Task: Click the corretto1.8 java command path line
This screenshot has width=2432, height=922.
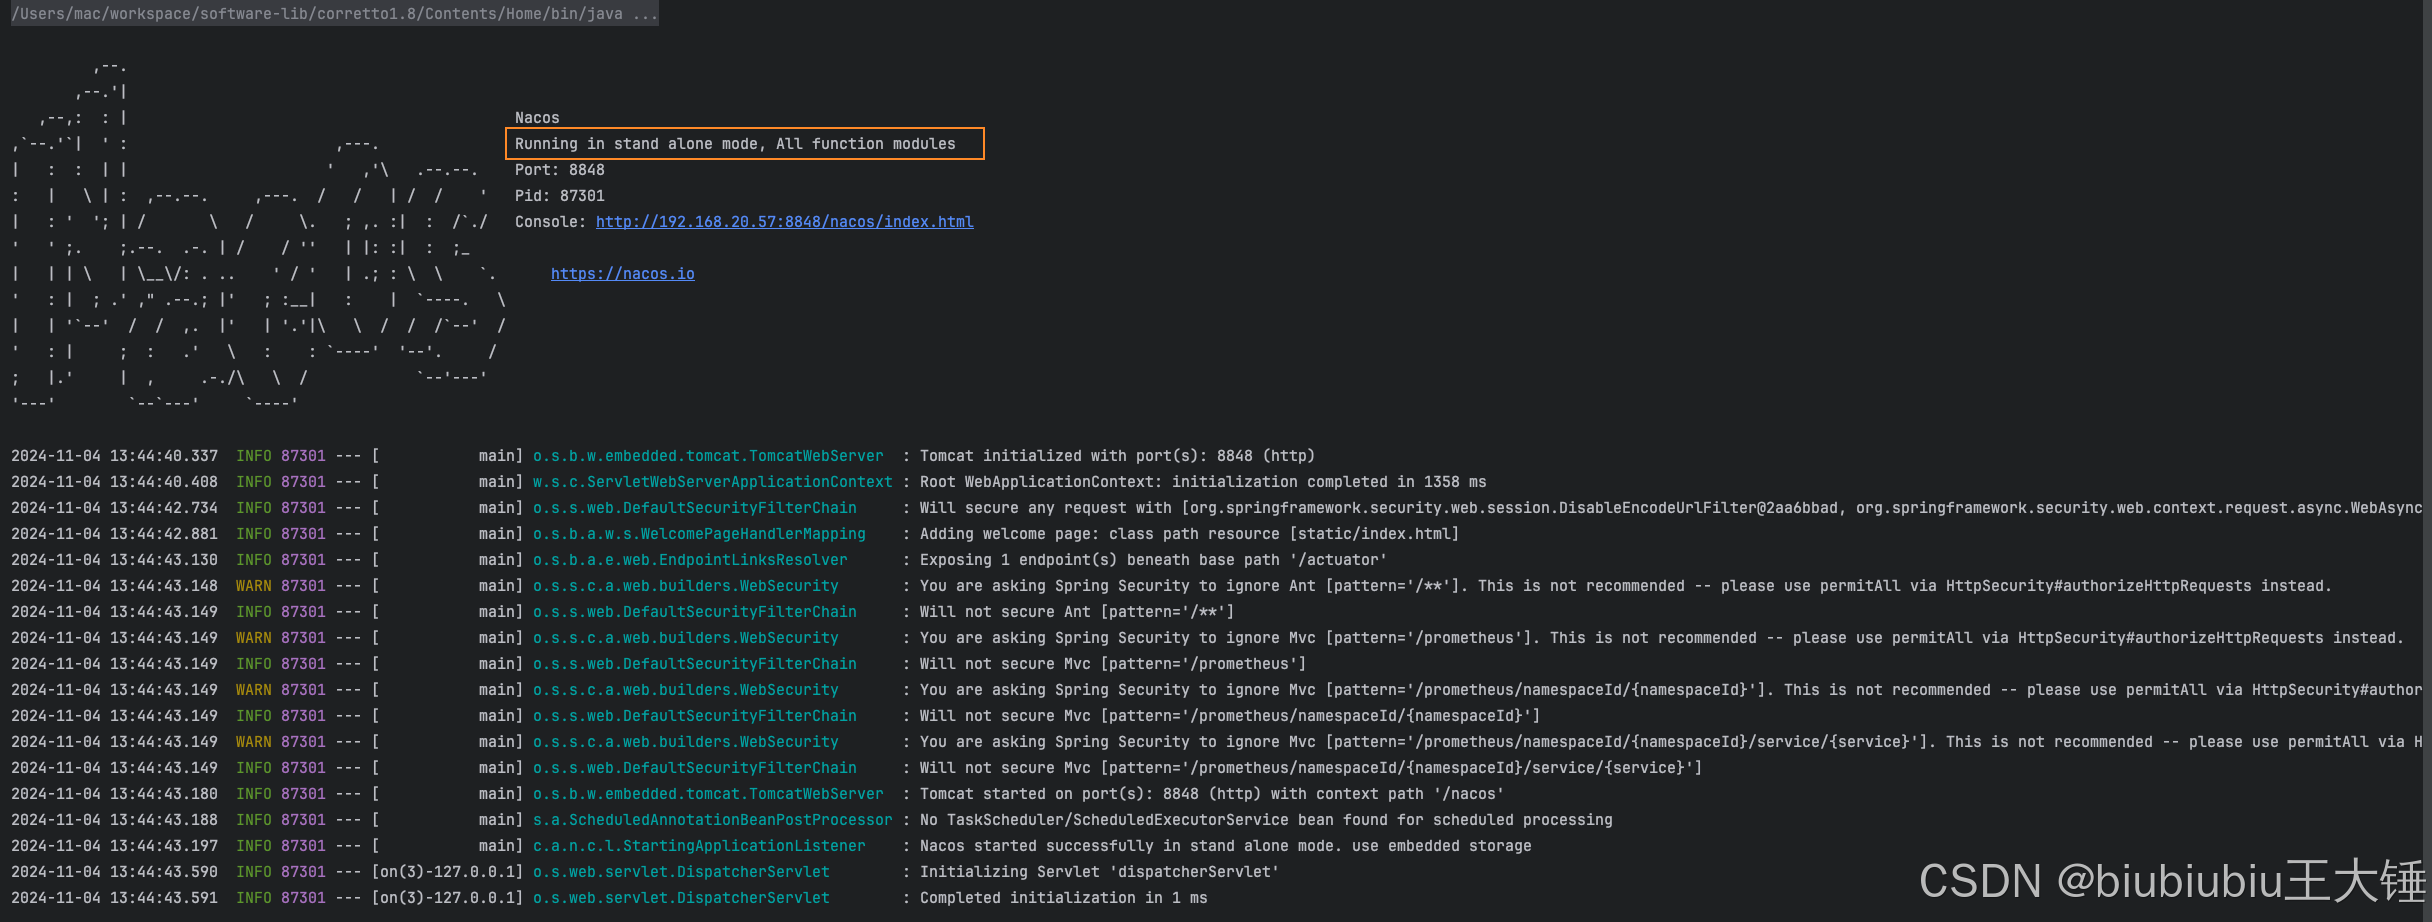Action: (x=334, y=14)
